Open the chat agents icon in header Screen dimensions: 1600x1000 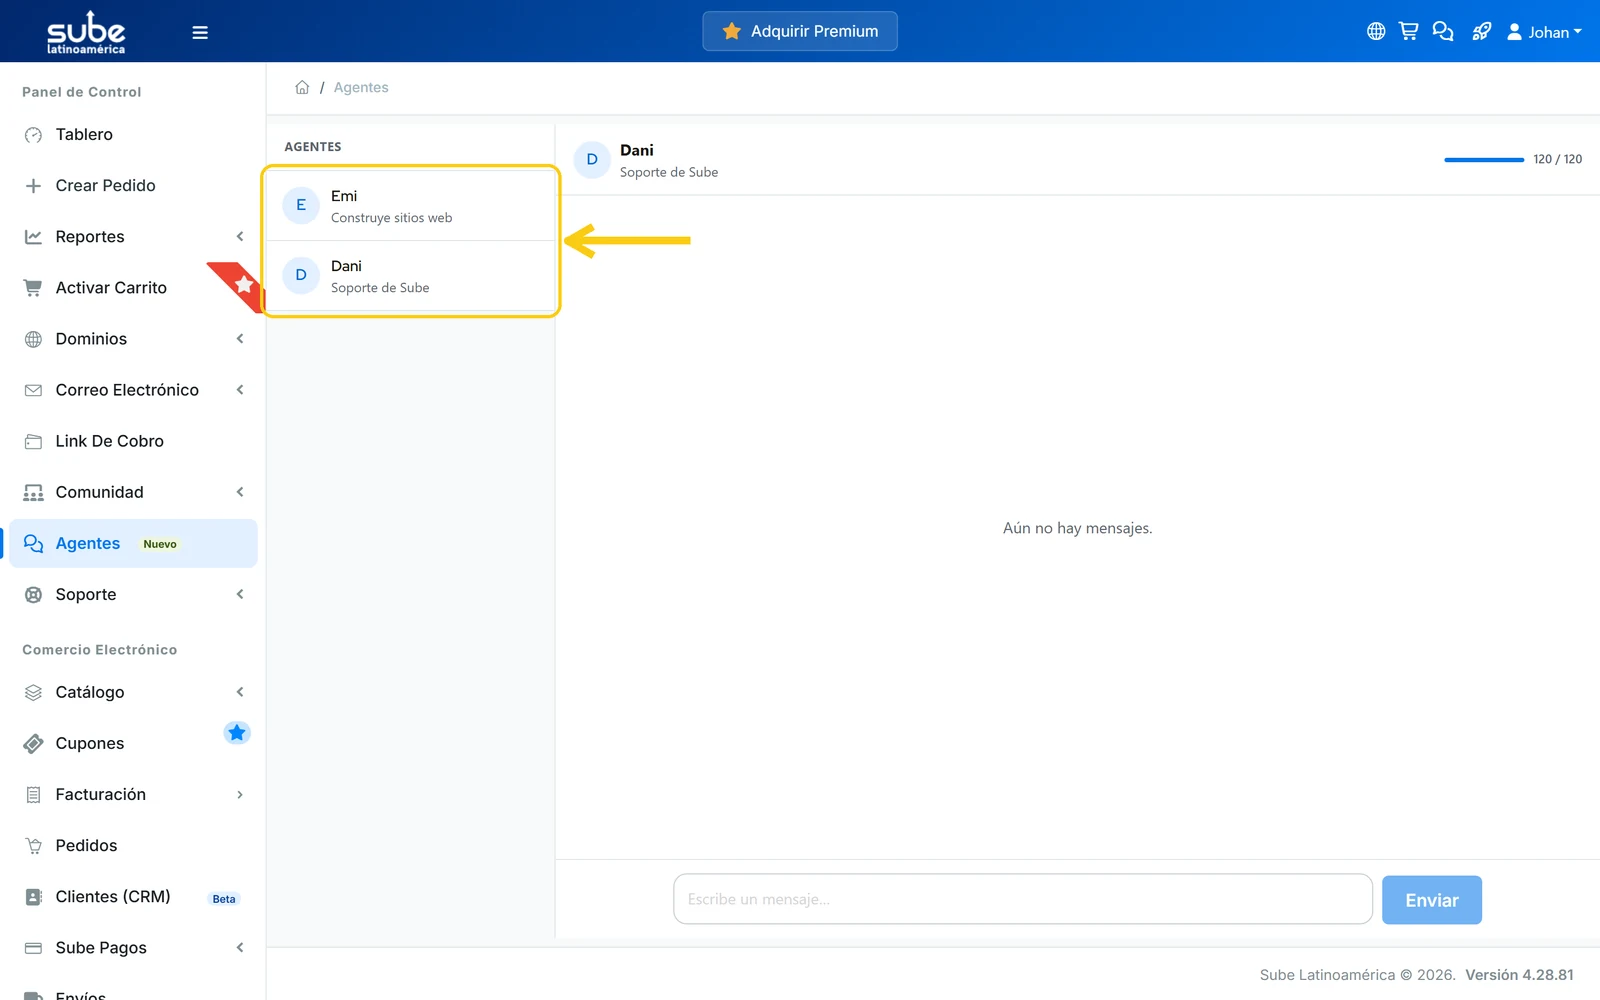(1442, 31)
